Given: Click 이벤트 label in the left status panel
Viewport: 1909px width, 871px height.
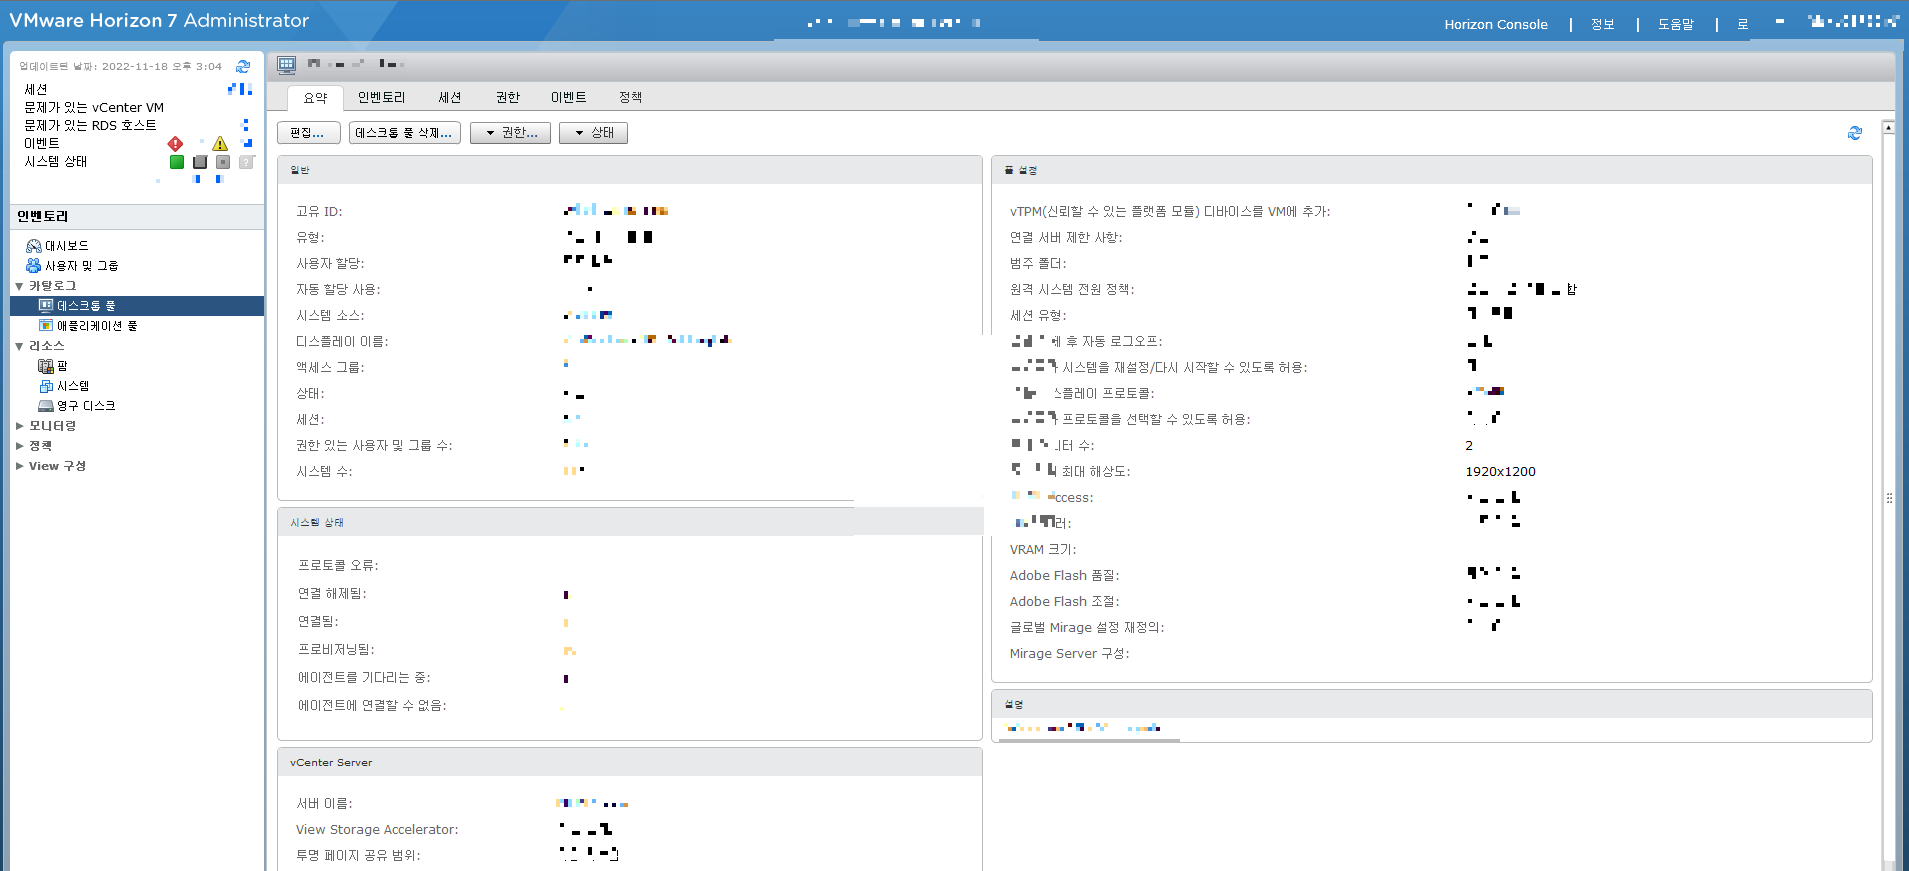Looking at the screenshot, I should click(x=42, y=144).
